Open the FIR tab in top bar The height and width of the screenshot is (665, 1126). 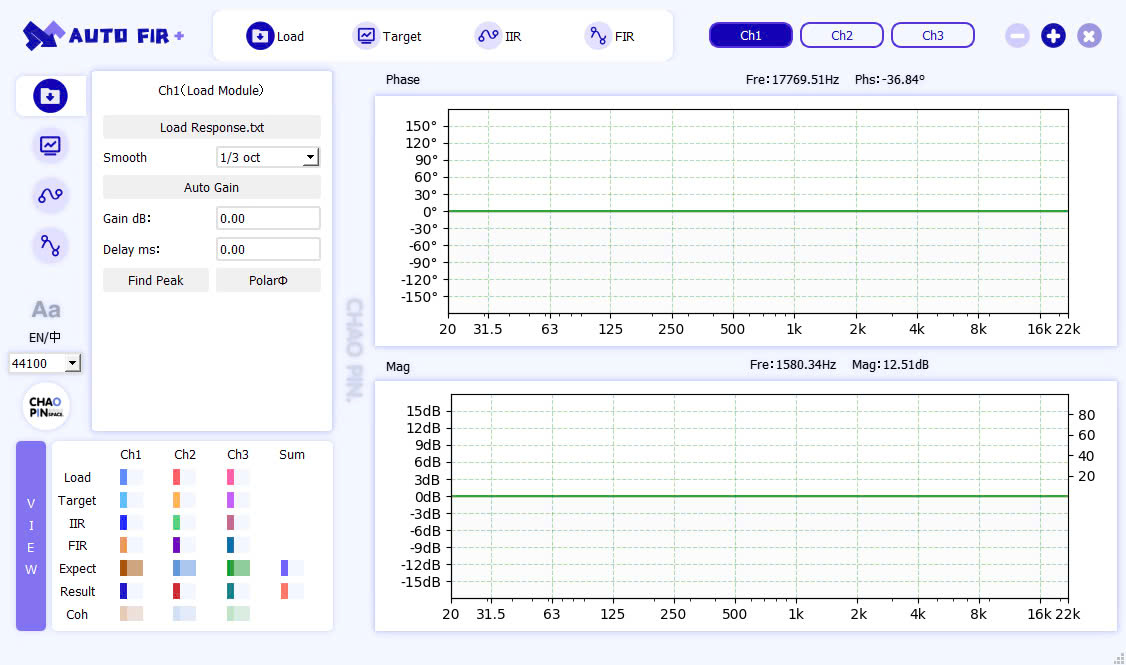pos(610,36)
